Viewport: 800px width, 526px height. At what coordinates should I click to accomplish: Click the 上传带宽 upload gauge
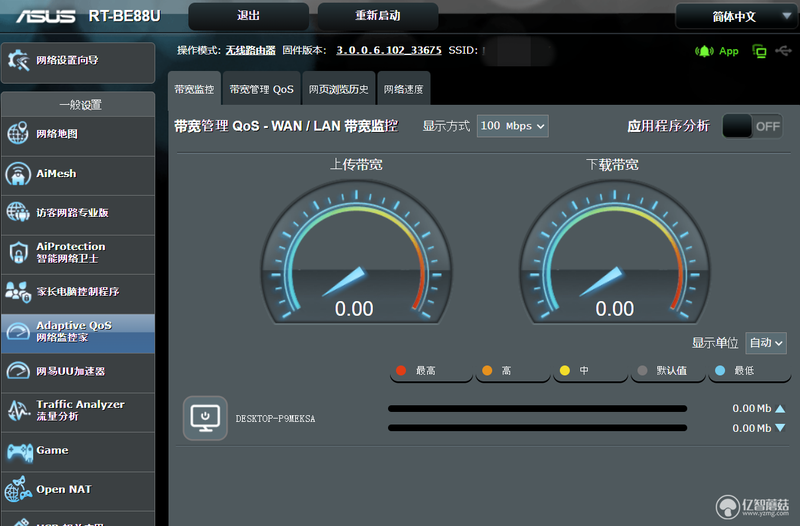coord(356,252)
